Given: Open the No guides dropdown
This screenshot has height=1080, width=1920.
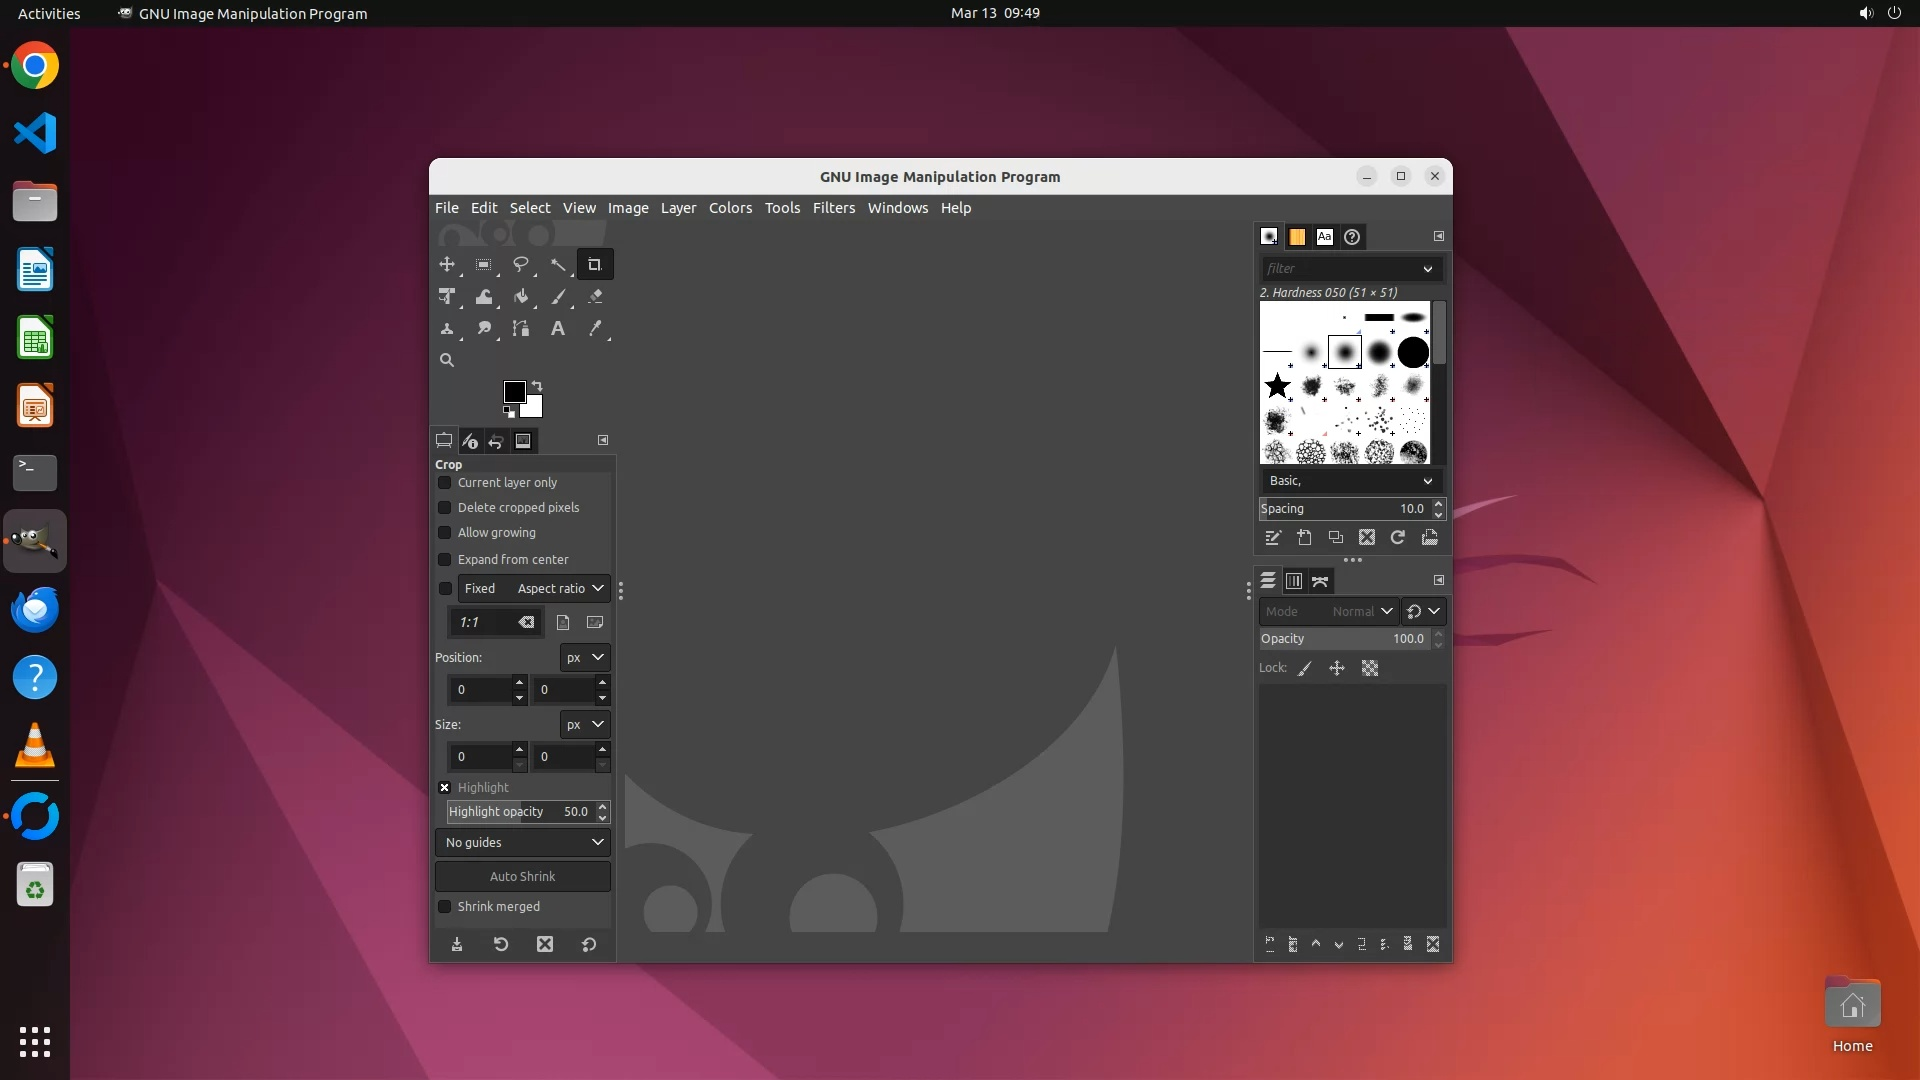Looking at the screenshot, I should point(523,843).
